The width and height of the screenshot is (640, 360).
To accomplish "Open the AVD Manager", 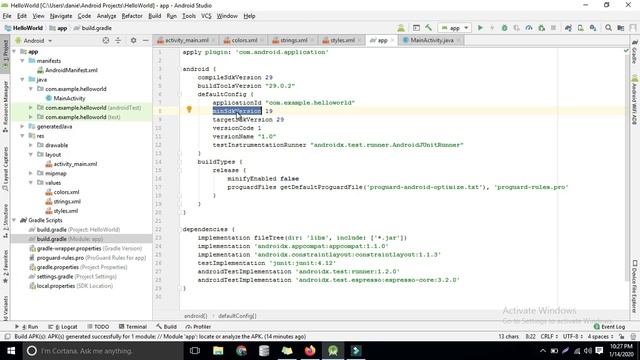I will (x=580, y=28).
